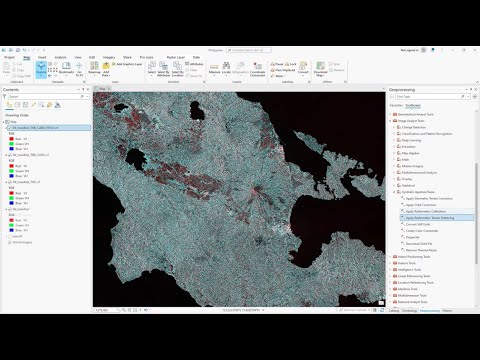Select List By Drawing Order icon
The height and width of the screenshot is (360, 480).
point(9,105)
